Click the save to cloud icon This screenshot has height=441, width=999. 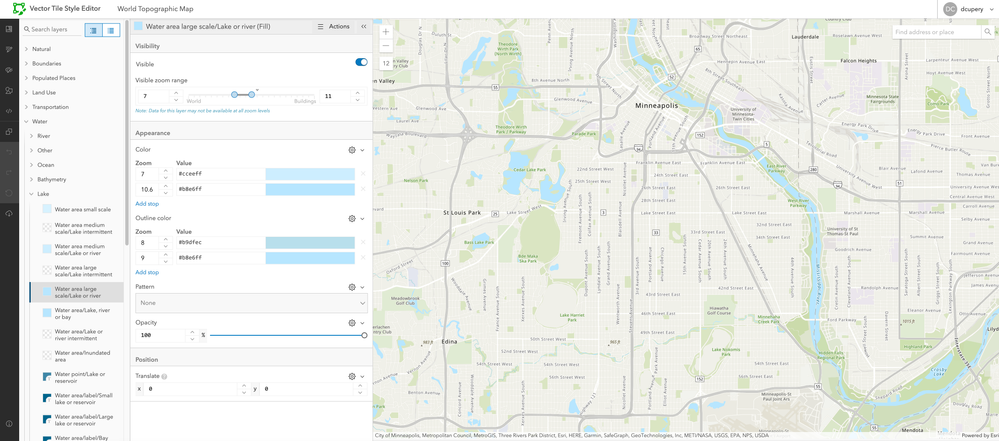tap(9, 213)
